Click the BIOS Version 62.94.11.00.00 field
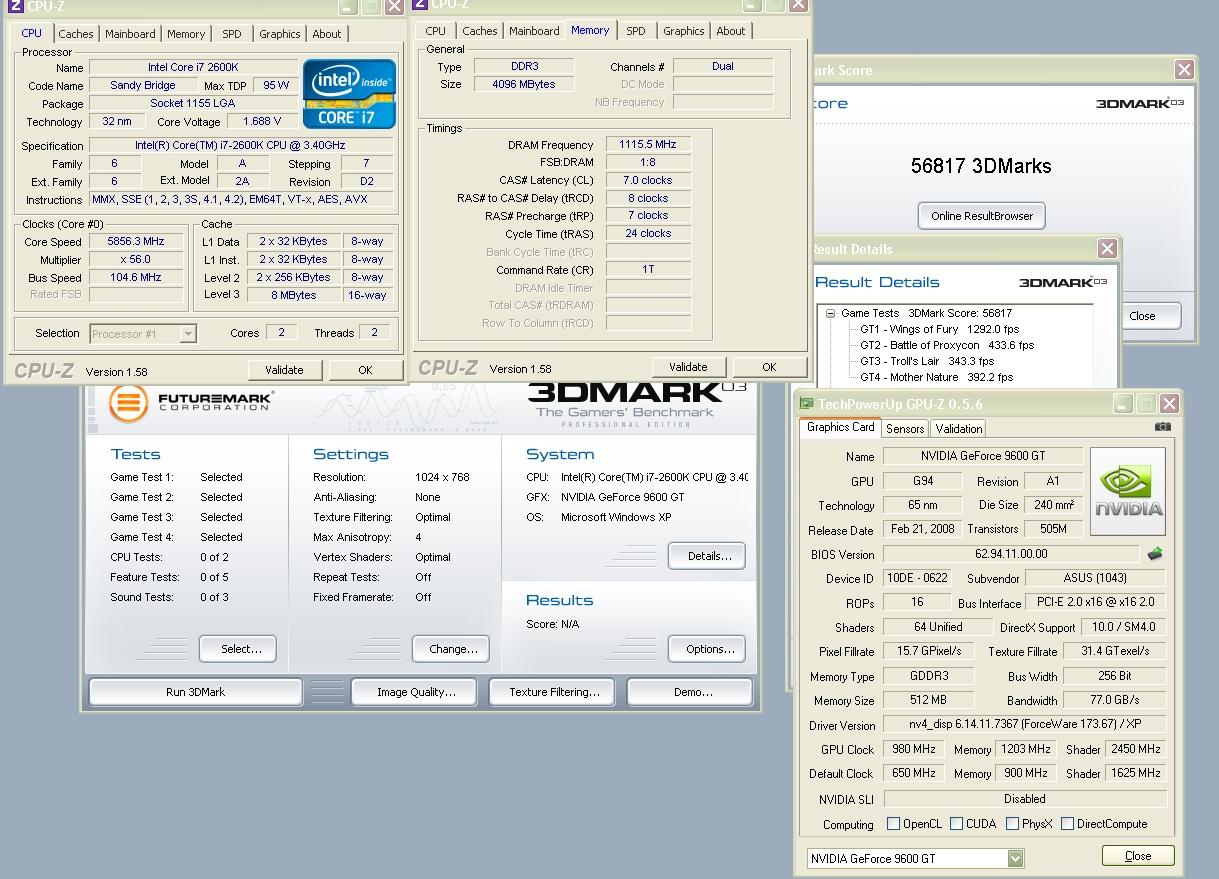The height and width of the screenshot is (879, 1219). tap(1011, 554)
